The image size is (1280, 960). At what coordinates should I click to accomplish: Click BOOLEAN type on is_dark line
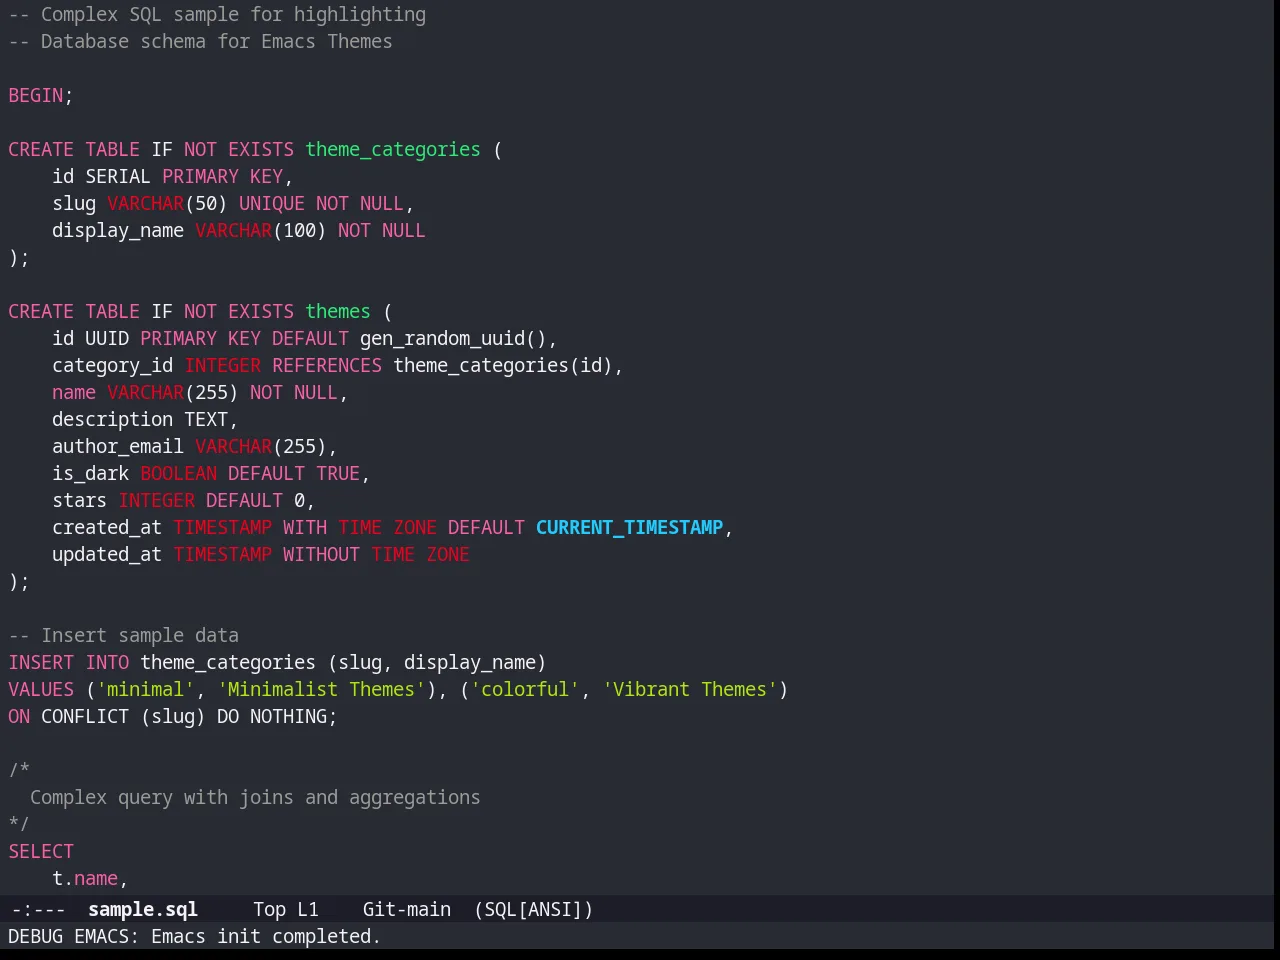pyautogui.click(x=178, y=473)
